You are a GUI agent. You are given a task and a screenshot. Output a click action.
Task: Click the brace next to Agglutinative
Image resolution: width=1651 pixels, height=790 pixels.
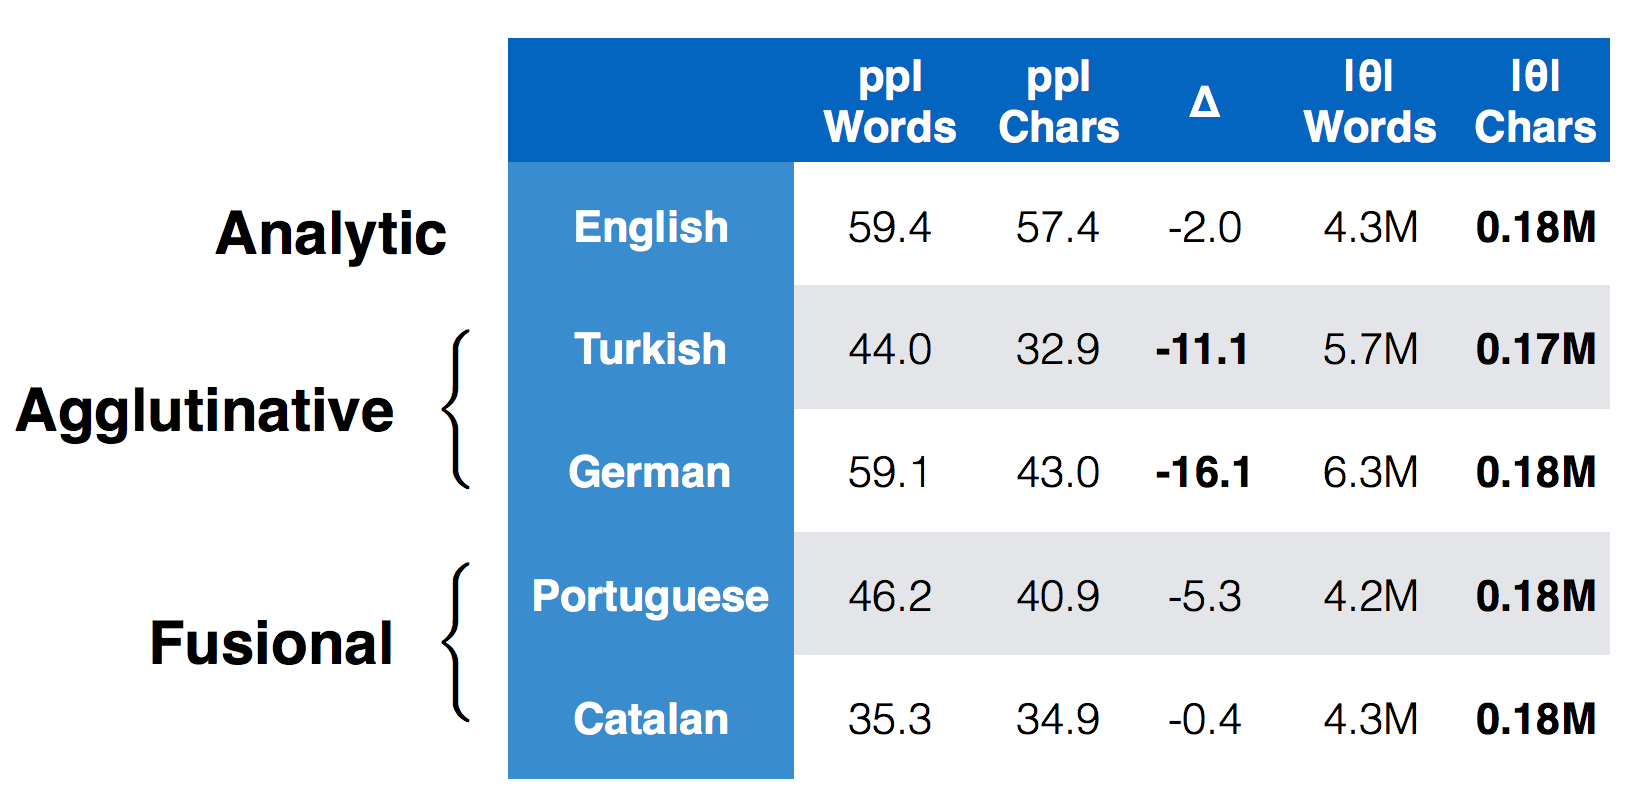pyautogui.click(x=456, y=409)
